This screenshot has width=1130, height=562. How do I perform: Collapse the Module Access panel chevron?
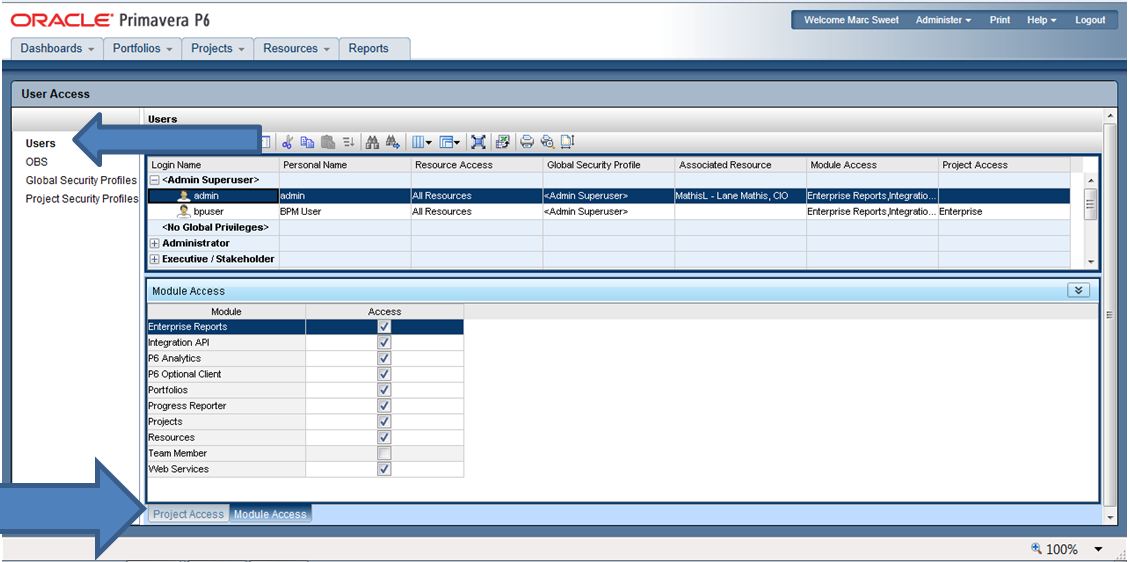click(1079, 290)
